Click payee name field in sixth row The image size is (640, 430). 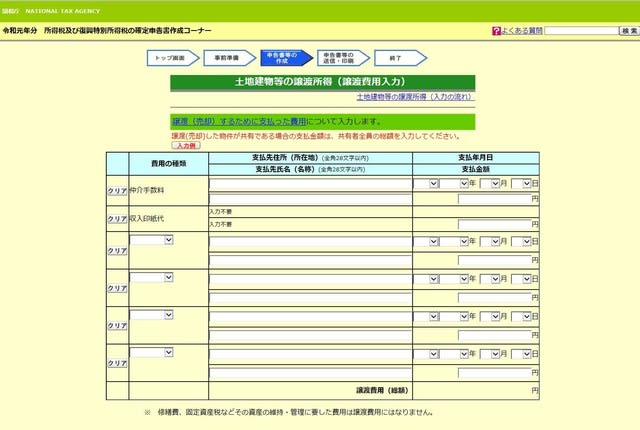click(310, 373)
